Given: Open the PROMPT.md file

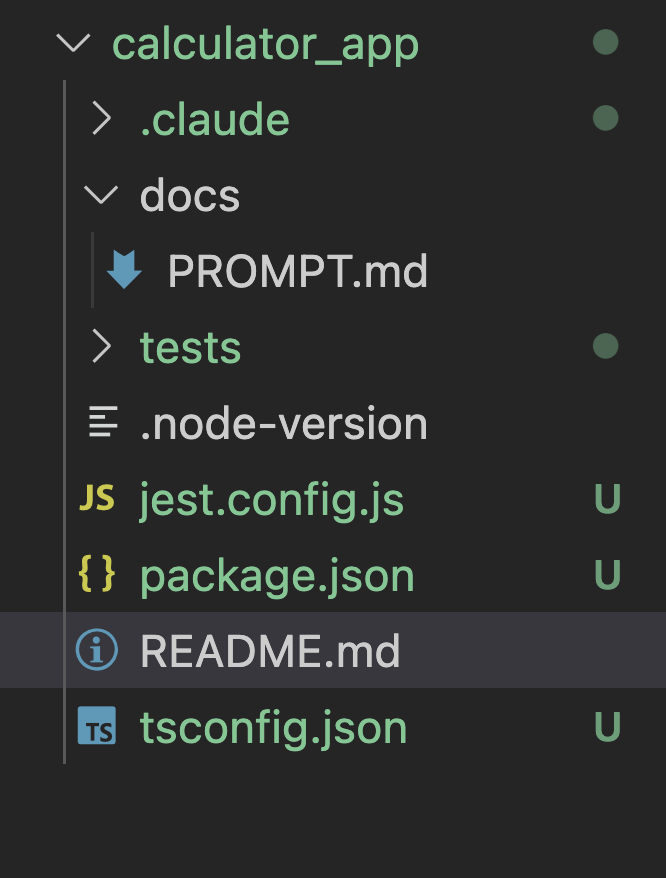Looking at the screenshot, I should tap(297, 271).
